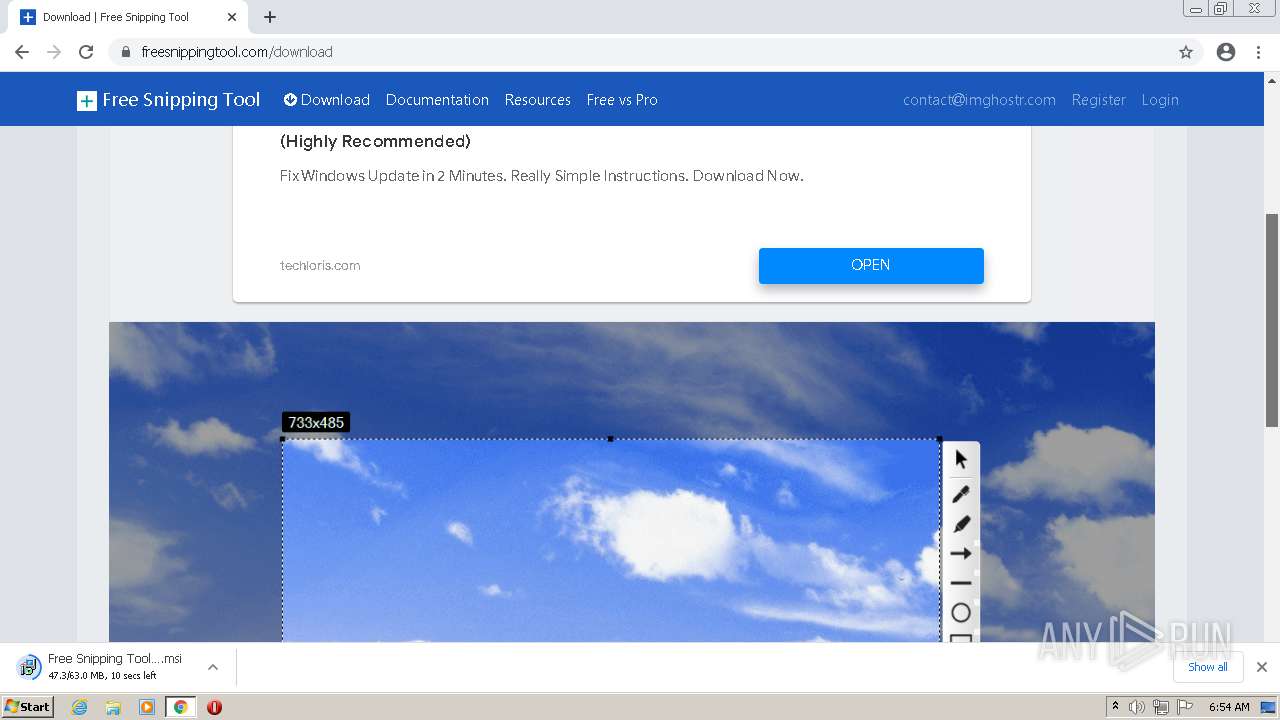This screenshot has height=720, width=1280.
Task: Click the 733x485 size label
Action: [x=316, y=423]
